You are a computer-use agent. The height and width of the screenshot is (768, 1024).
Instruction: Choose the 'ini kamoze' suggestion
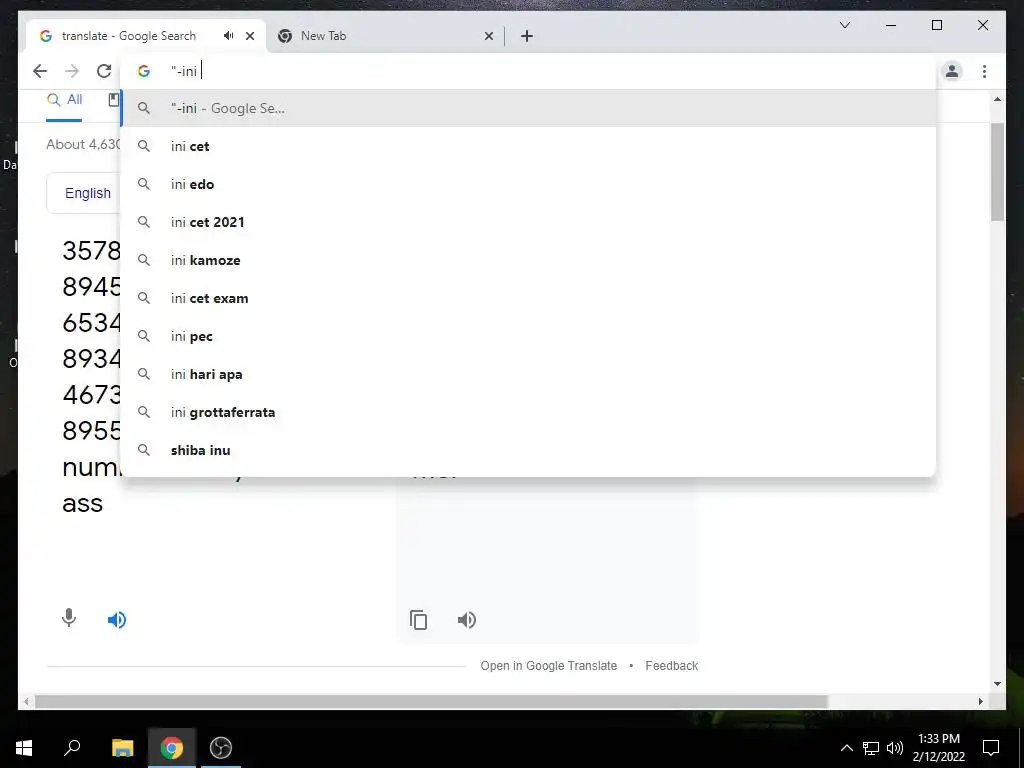pos(528,260)
